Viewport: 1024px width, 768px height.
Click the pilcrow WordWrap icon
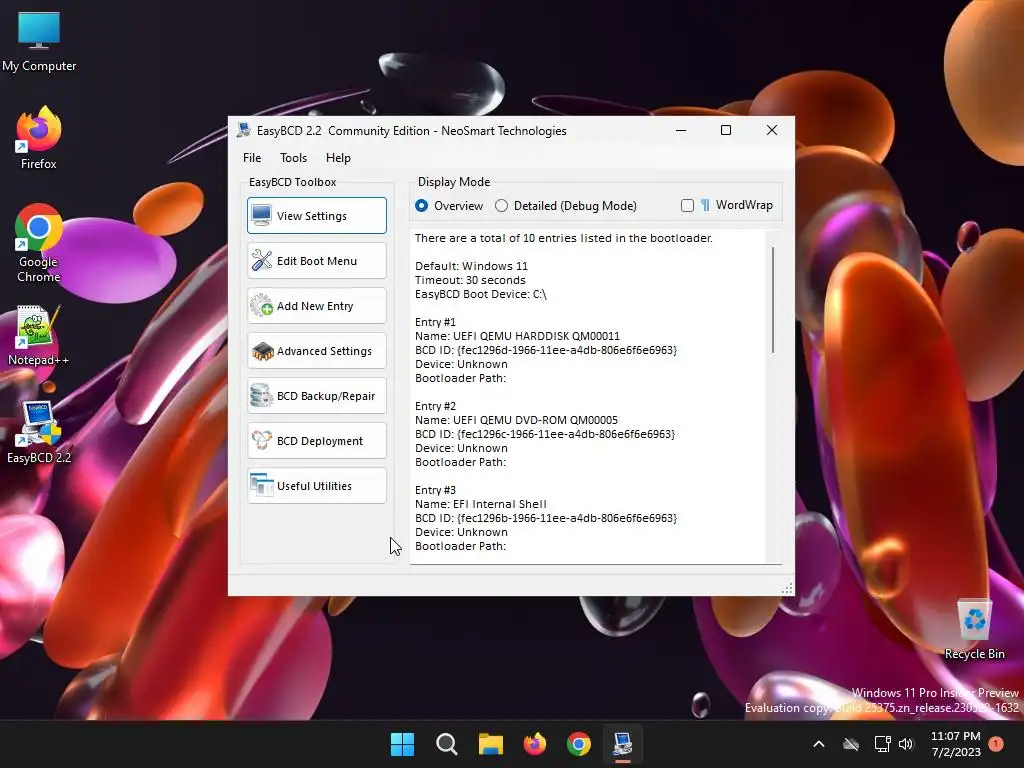(x=705, y=205)
